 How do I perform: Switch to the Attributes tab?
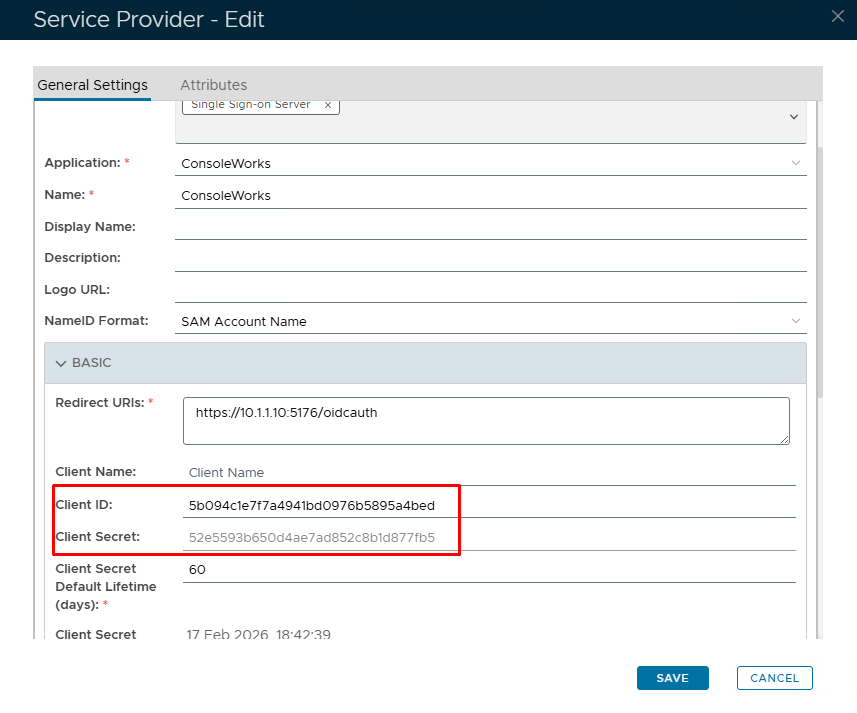coord(213,85)
